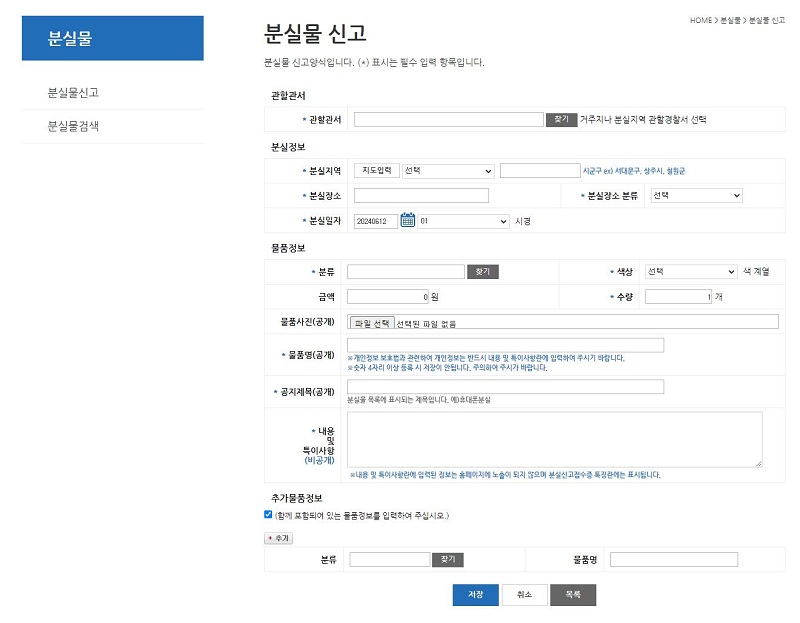
Task: Click the blue 저장 save button
Action: tap(476, 595)
